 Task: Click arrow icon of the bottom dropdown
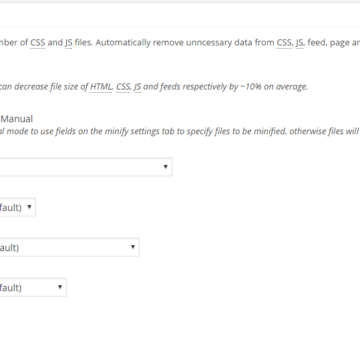[x=60, y=287]
